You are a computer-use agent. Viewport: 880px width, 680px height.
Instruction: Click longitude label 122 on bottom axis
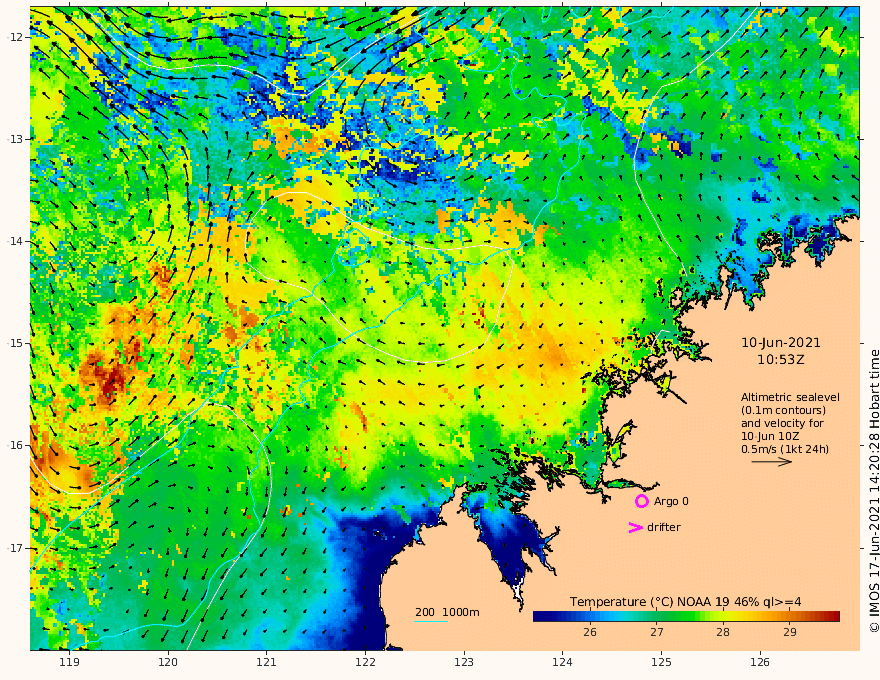(365, 663)
